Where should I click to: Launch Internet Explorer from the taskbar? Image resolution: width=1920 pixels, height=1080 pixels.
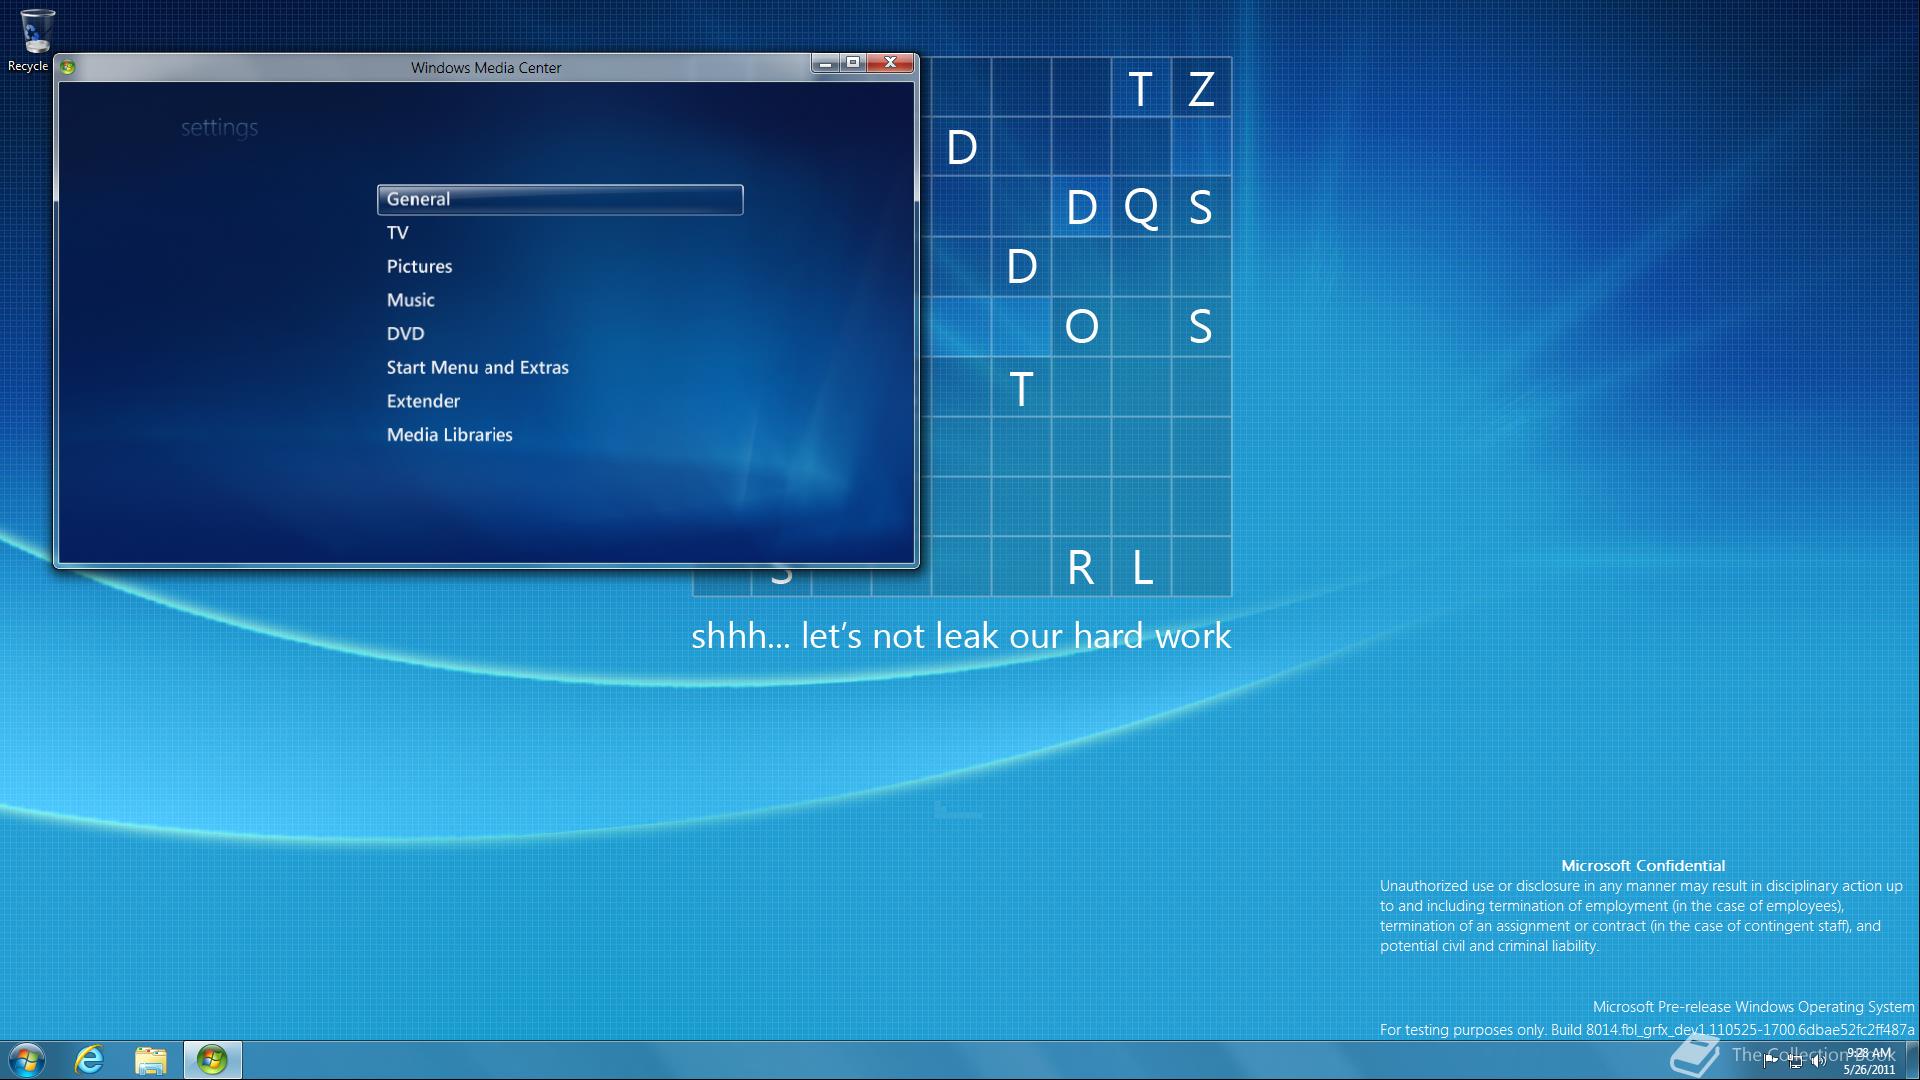(x=90, y=1060)
